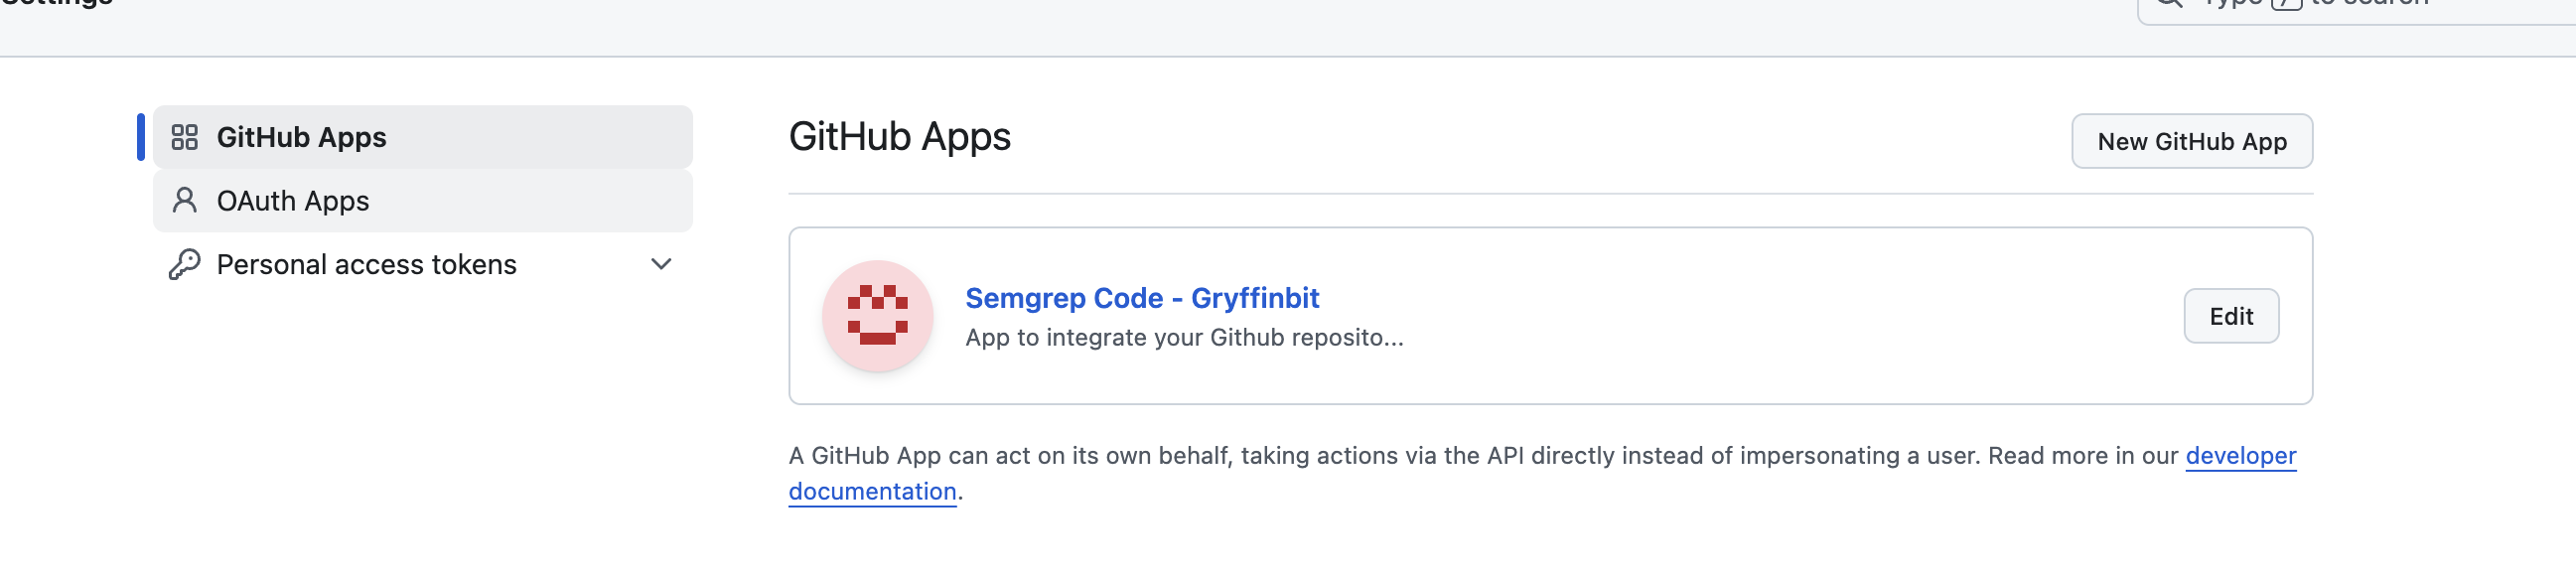Click the app description text under Semgrep

(x=1184, y=338)
